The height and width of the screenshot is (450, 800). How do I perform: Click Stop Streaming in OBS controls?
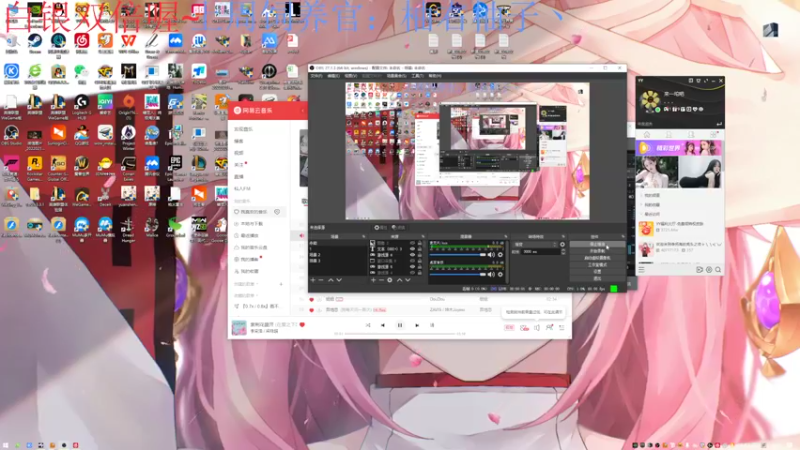pyautogui.click(x=597, y=244)
